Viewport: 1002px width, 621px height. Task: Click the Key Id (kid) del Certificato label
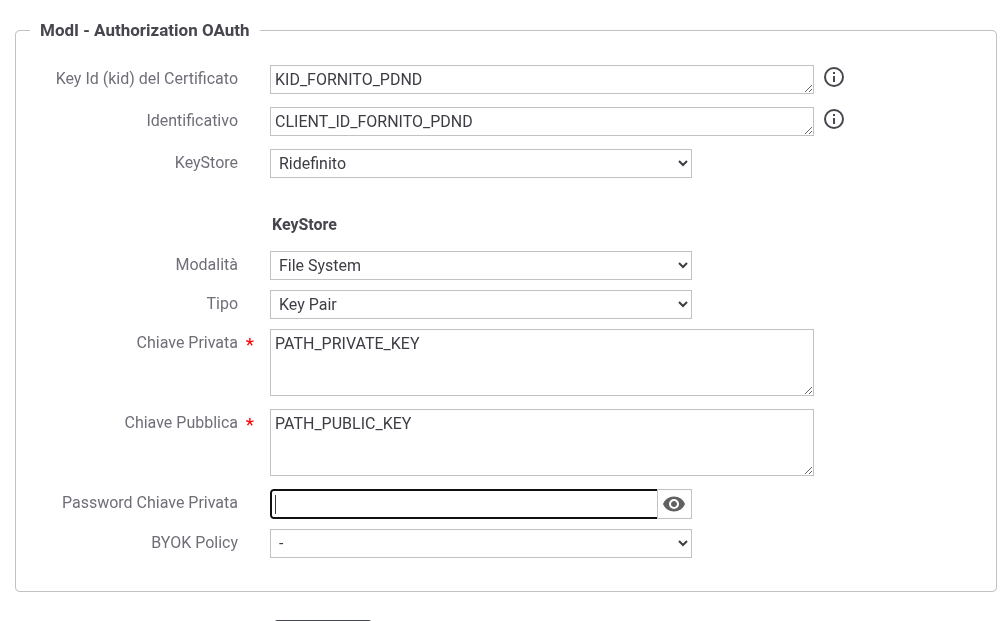point(146,79)
